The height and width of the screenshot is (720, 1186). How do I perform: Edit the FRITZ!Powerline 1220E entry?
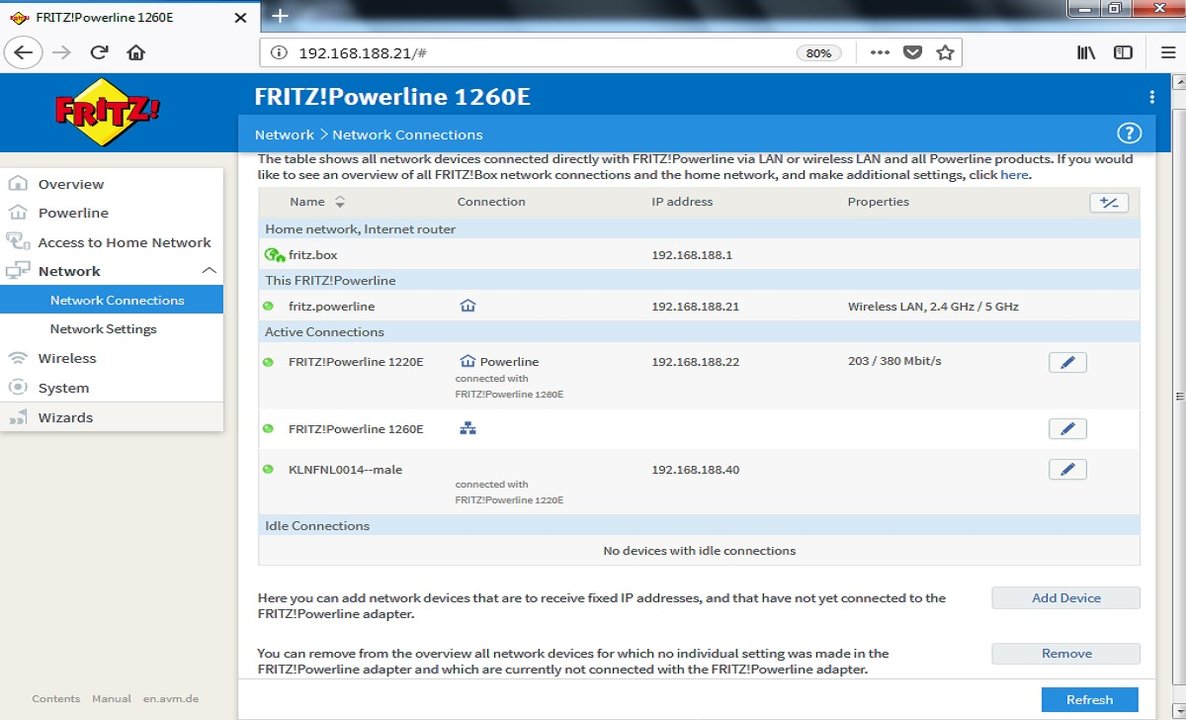pyautogui.click(x=1067, y=362)
